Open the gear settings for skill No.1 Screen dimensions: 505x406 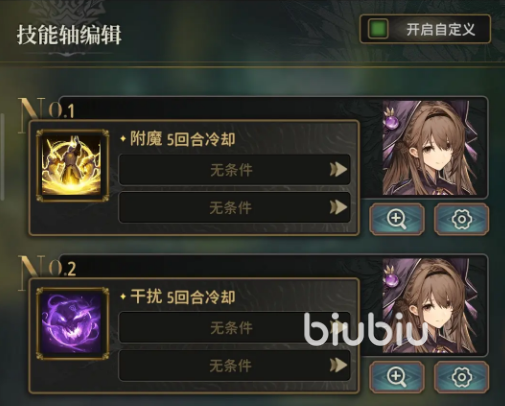[x=462, y=219]
